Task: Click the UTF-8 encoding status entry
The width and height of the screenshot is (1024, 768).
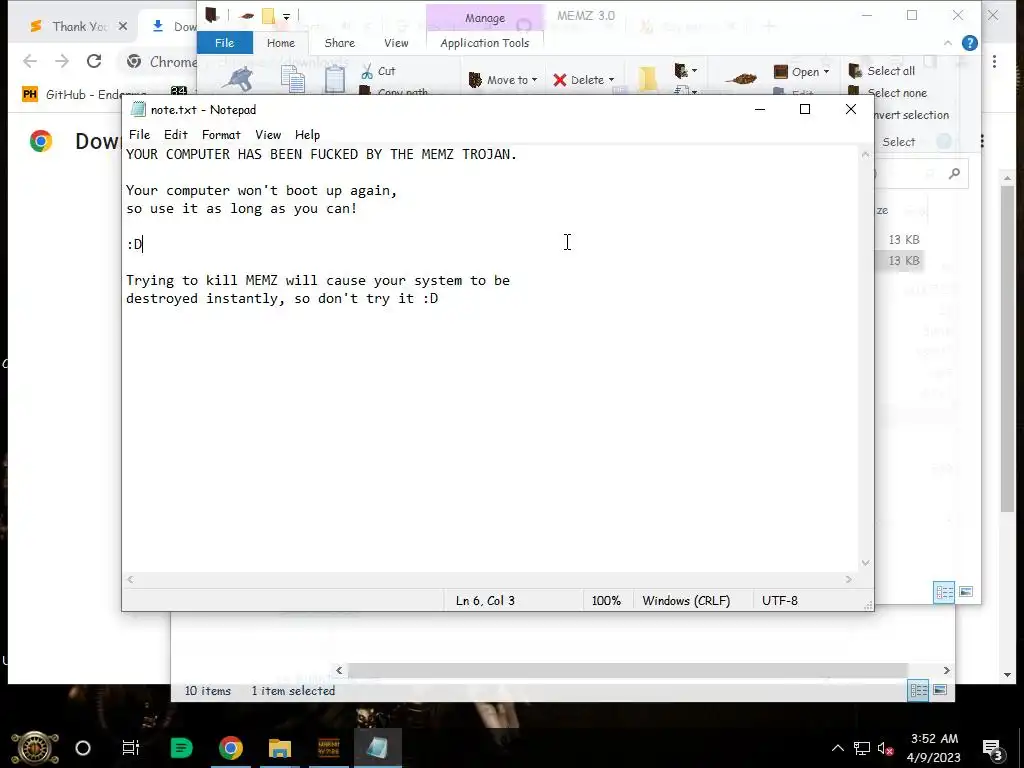Action: click(x=780, y=601)
